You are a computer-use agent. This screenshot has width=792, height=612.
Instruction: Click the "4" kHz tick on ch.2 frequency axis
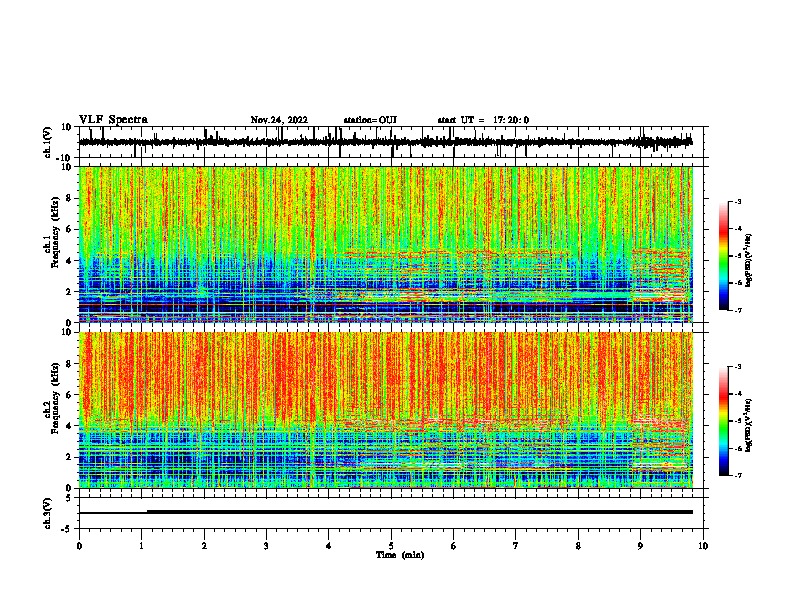(x=69, y=426)
